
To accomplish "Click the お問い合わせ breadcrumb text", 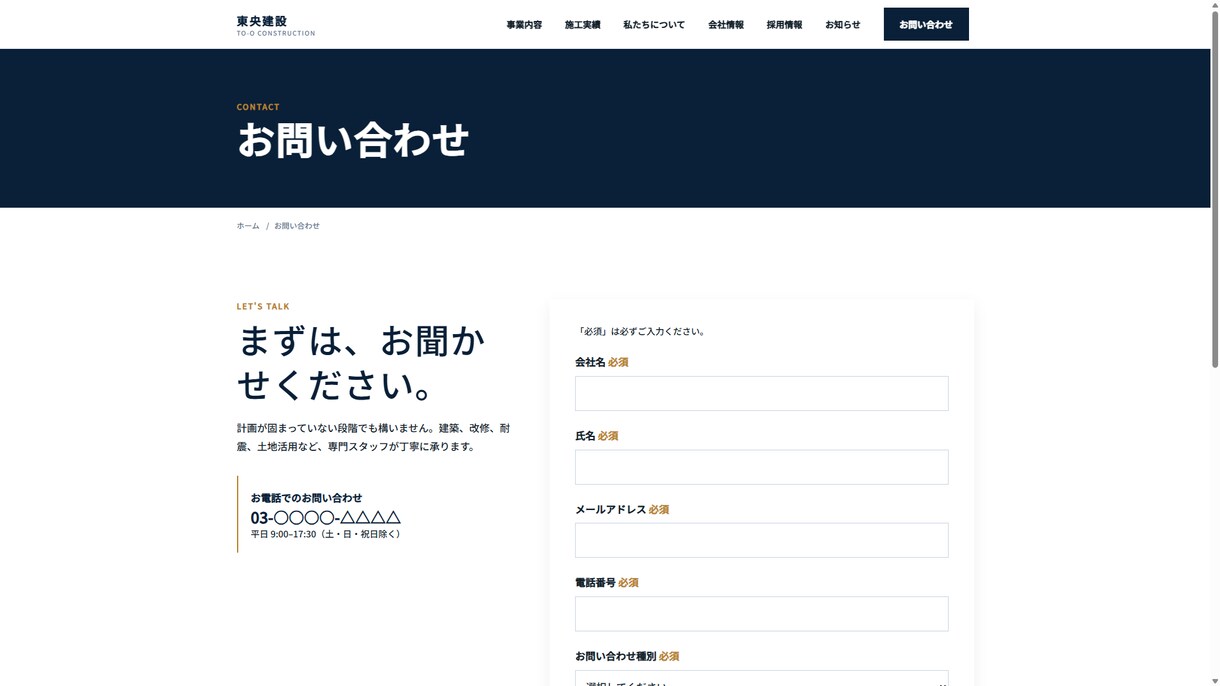I will point(297,226).
